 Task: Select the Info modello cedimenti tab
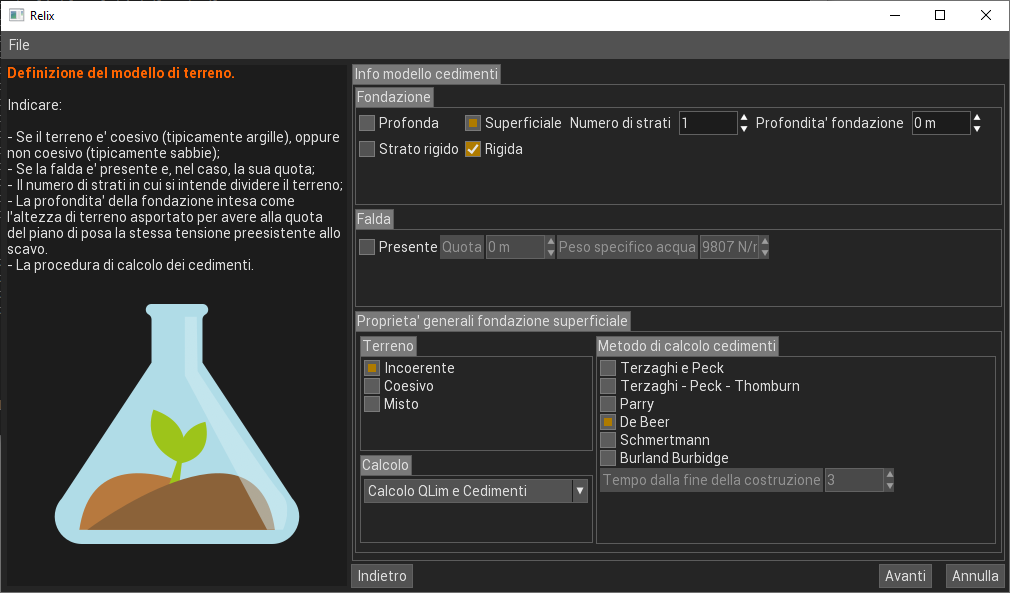coord(425,74)
